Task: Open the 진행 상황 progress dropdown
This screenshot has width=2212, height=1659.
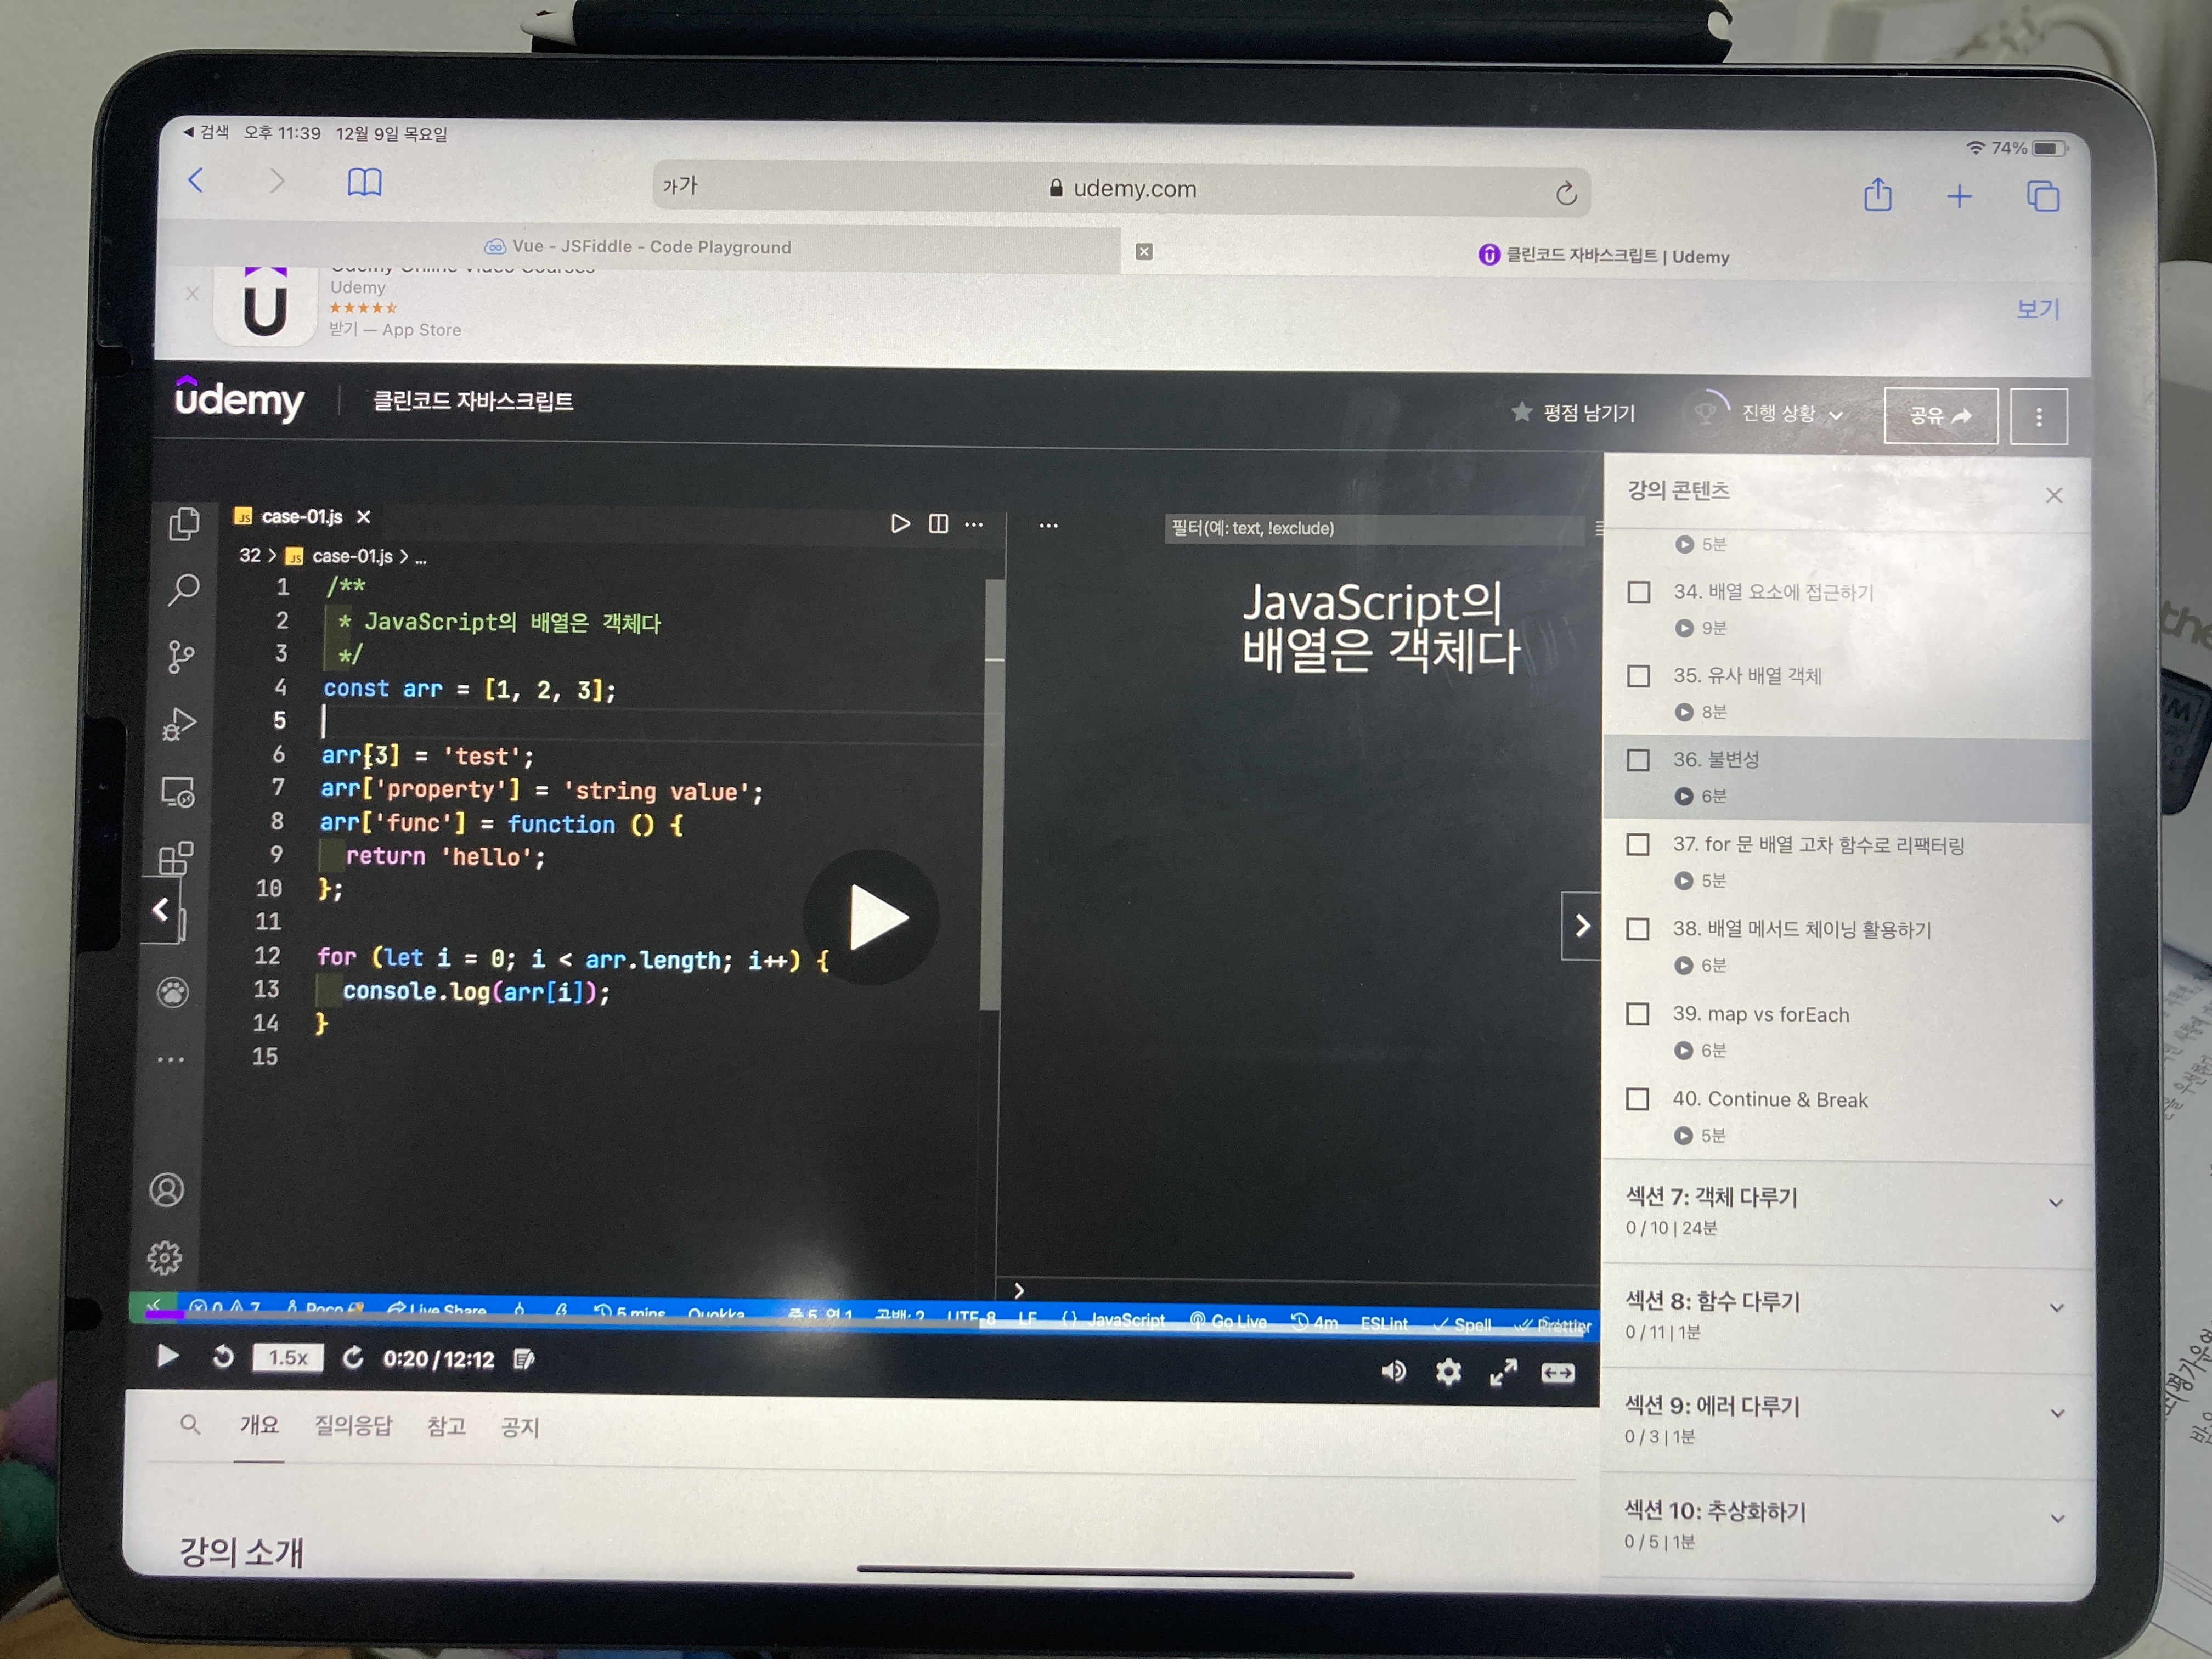Action: pyautogui.click(x=1790, y=414)
